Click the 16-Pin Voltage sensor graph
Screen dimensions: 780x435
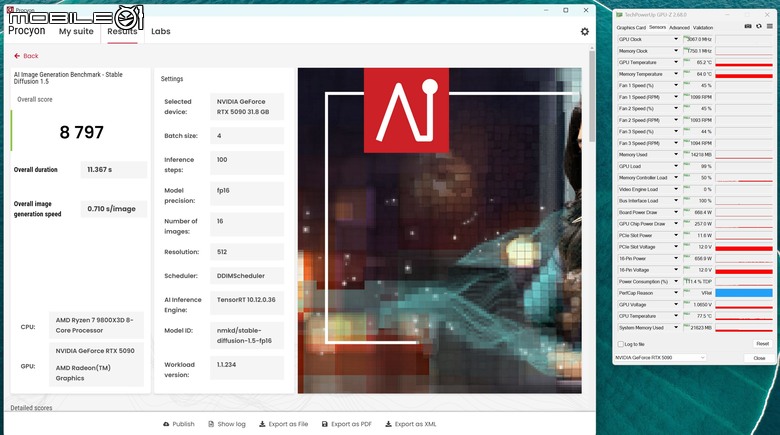[744, 270]
